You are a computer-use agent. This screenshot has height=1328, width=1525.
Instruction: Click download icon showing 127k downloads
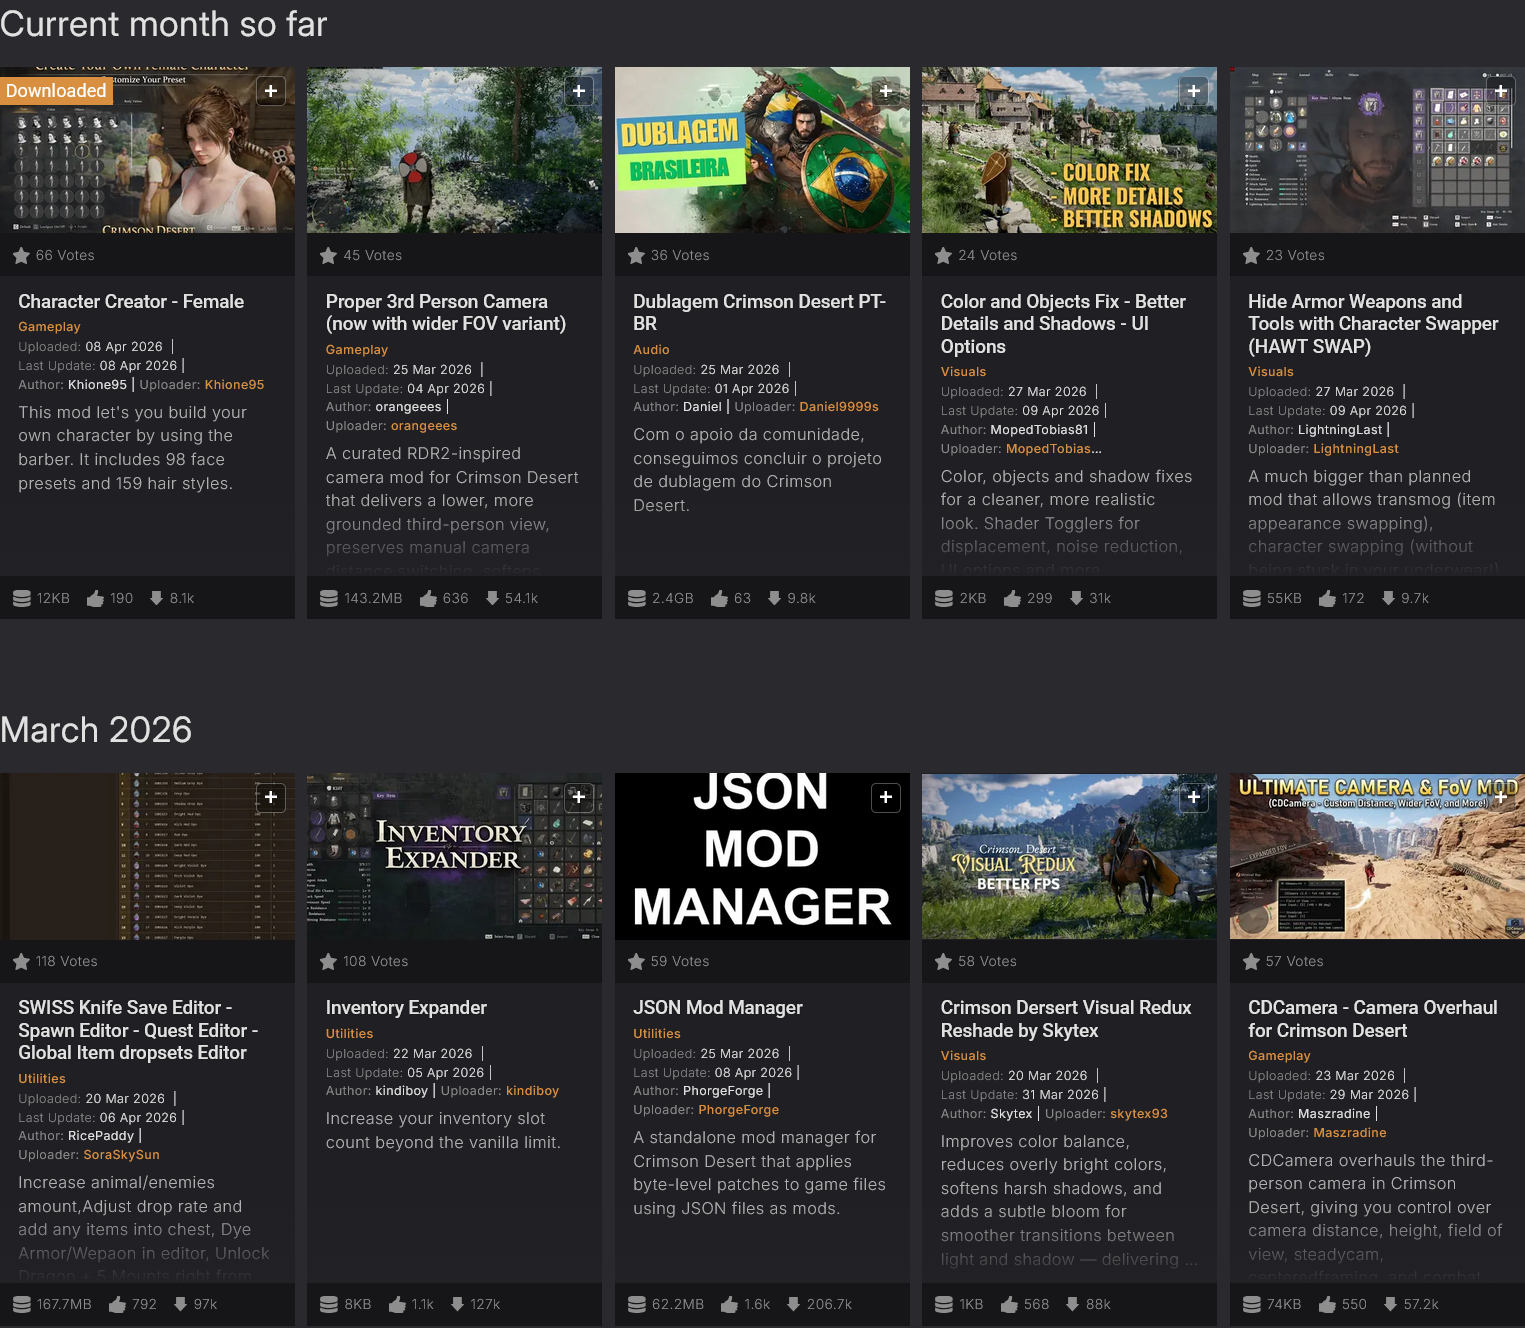click(x=457, y=1304)
